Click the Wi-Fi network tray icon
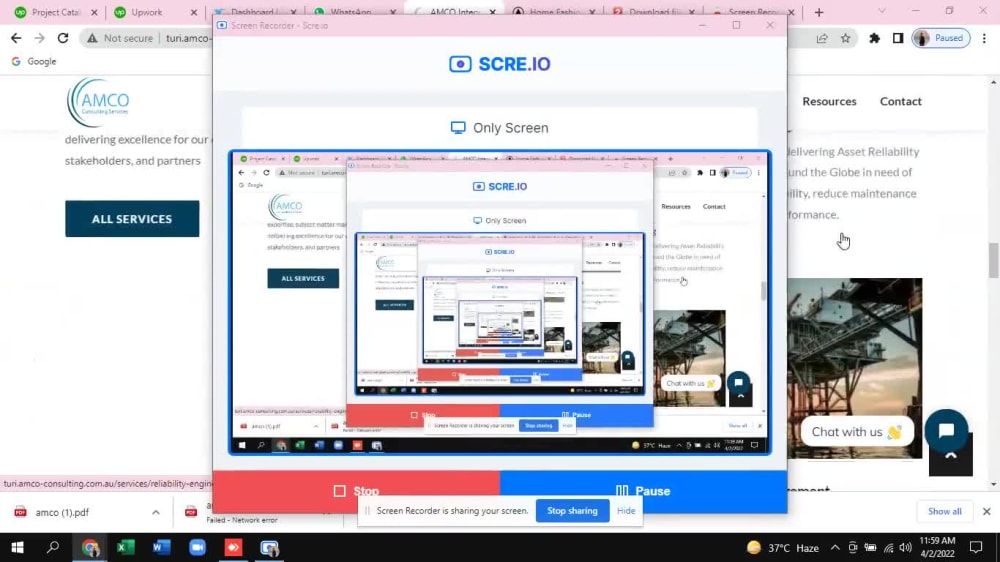Image resolution: width=1000 pixels, height=562 pixels. click(x=888, y=548)
